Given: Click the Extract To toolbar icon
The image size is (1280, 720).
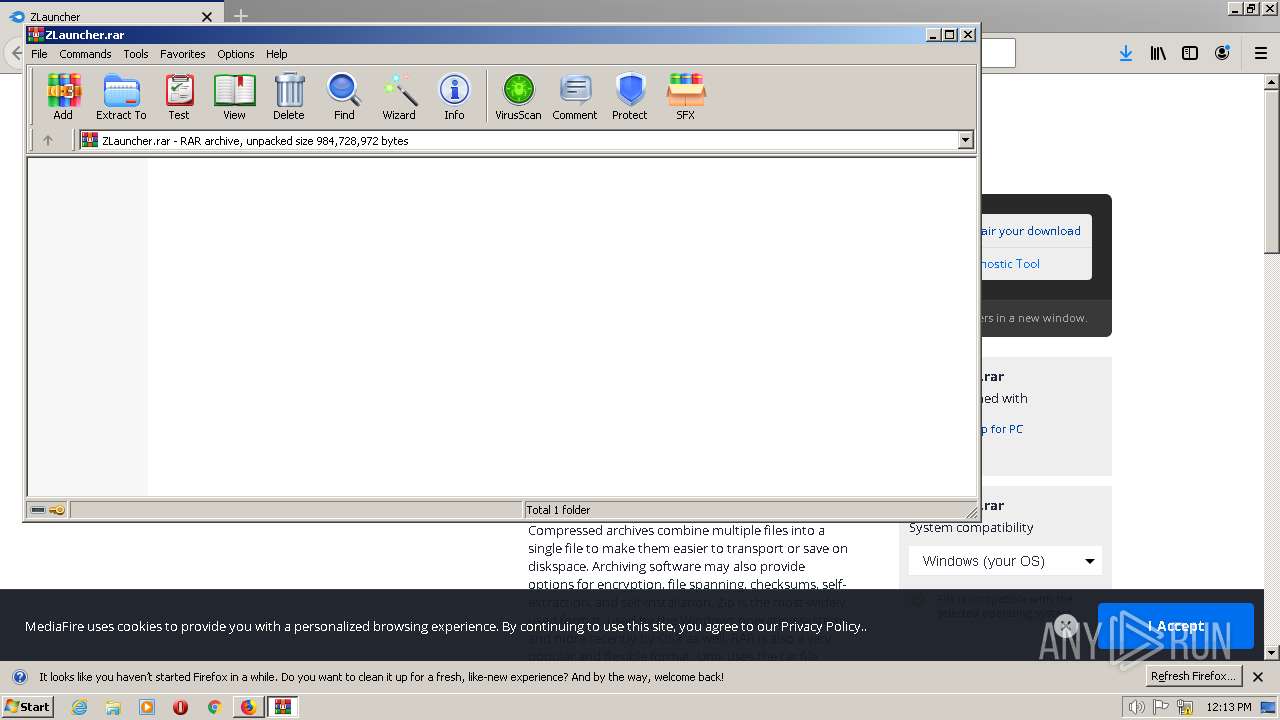Looking at the screenshot, I should click(121, 96).
